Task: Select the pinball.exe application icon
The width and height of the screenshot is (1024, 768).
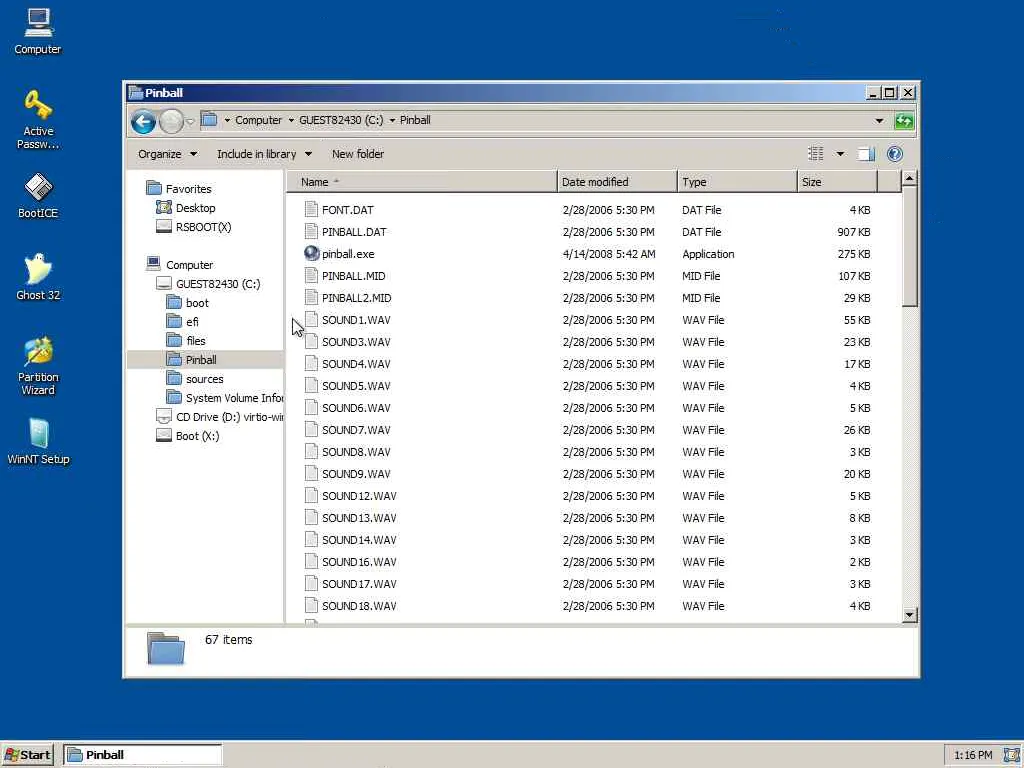Action: coord(312,254)
